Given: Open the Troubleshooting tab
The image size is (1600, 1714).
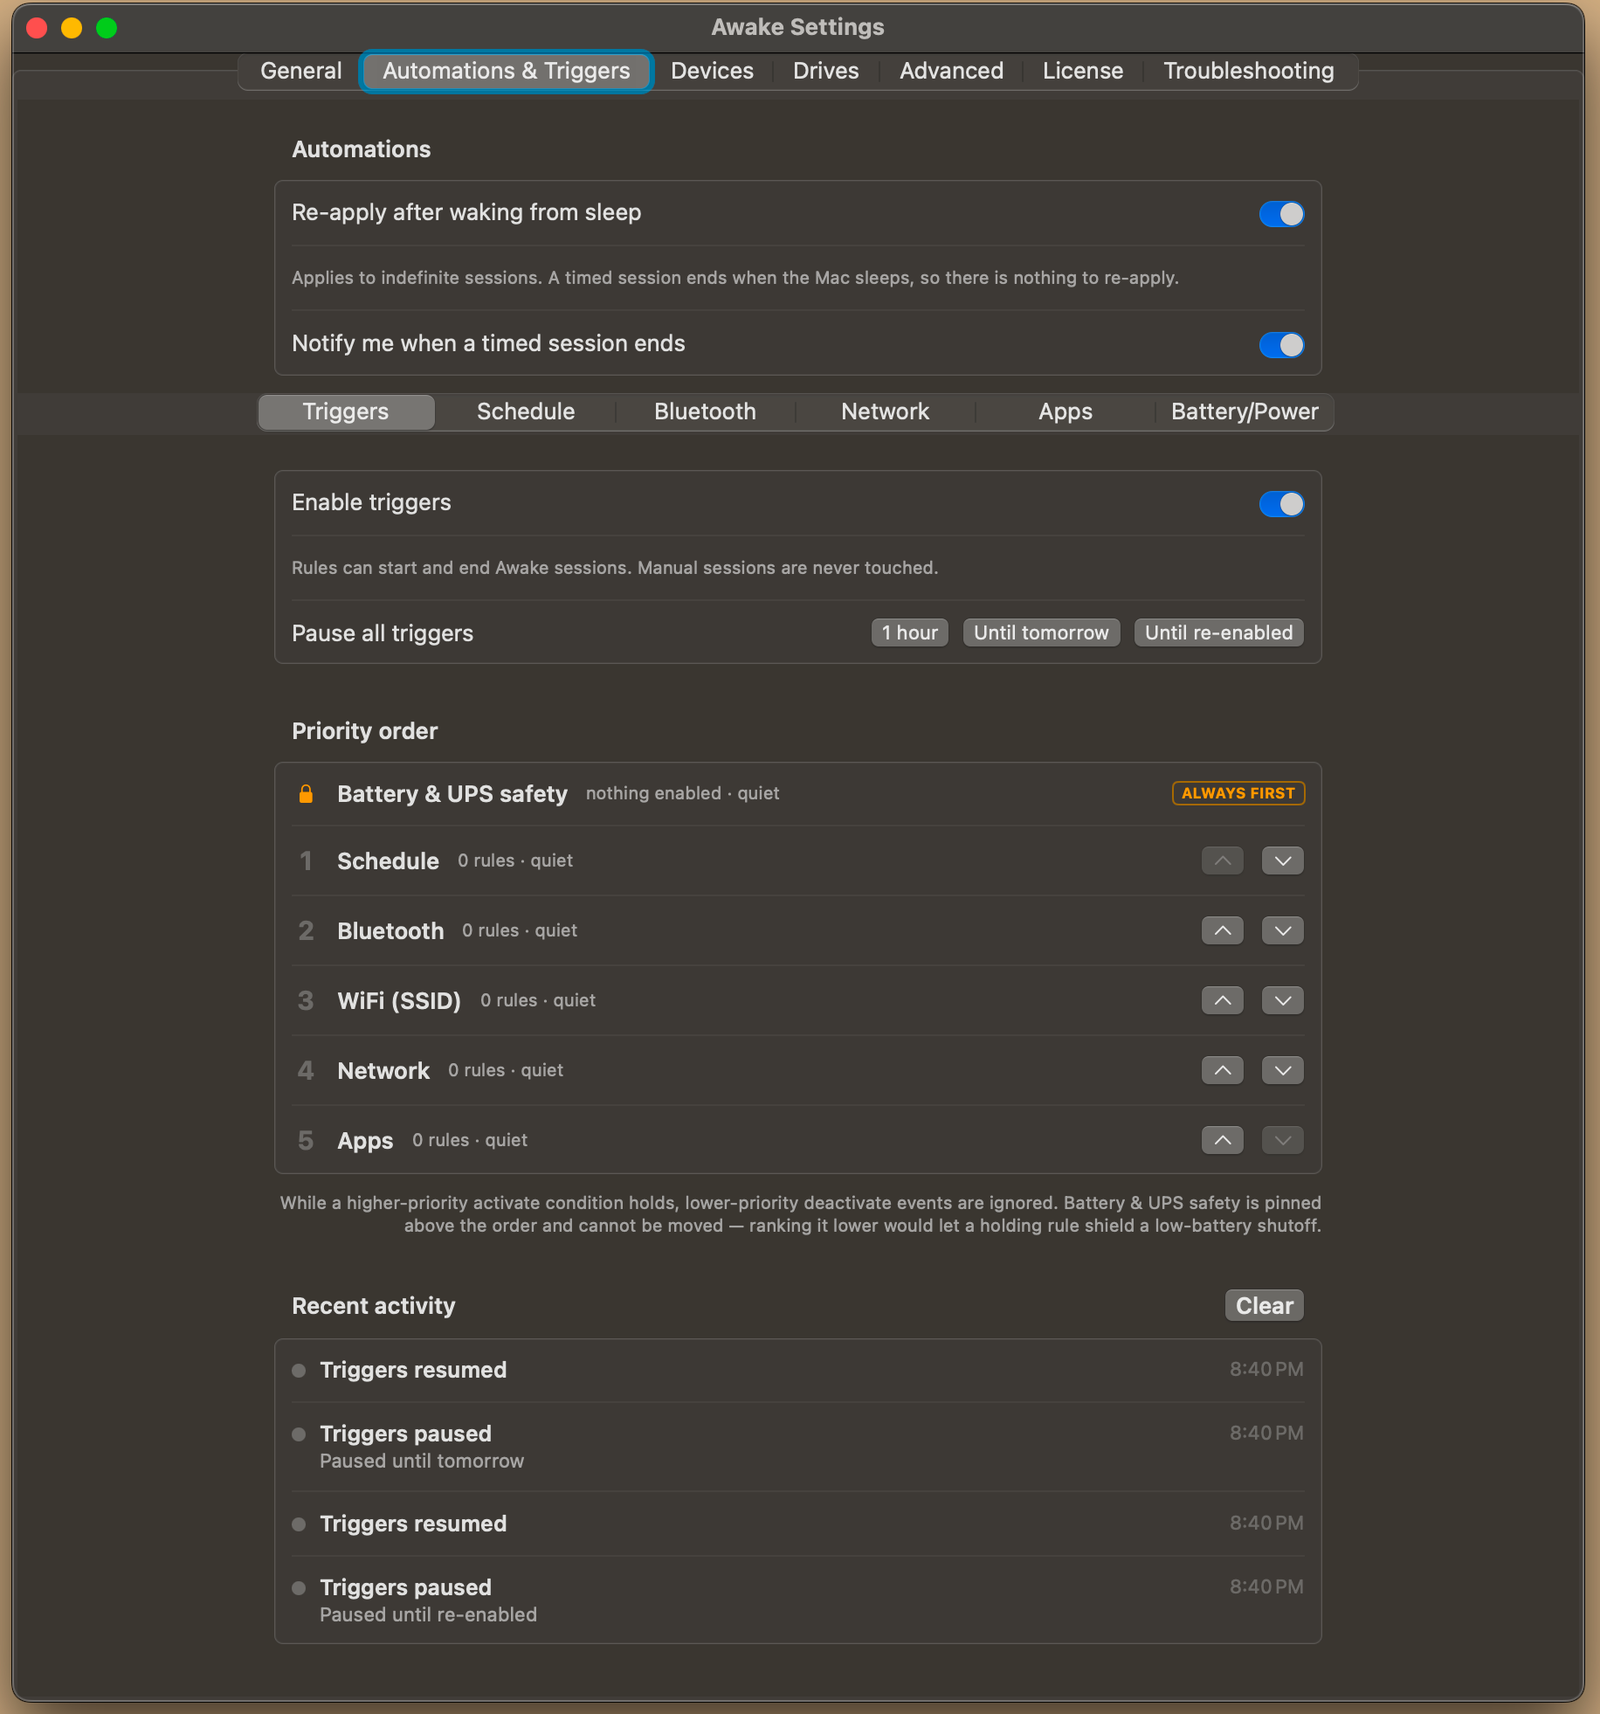Looking at the screenshot, I should pos(1248,71).
